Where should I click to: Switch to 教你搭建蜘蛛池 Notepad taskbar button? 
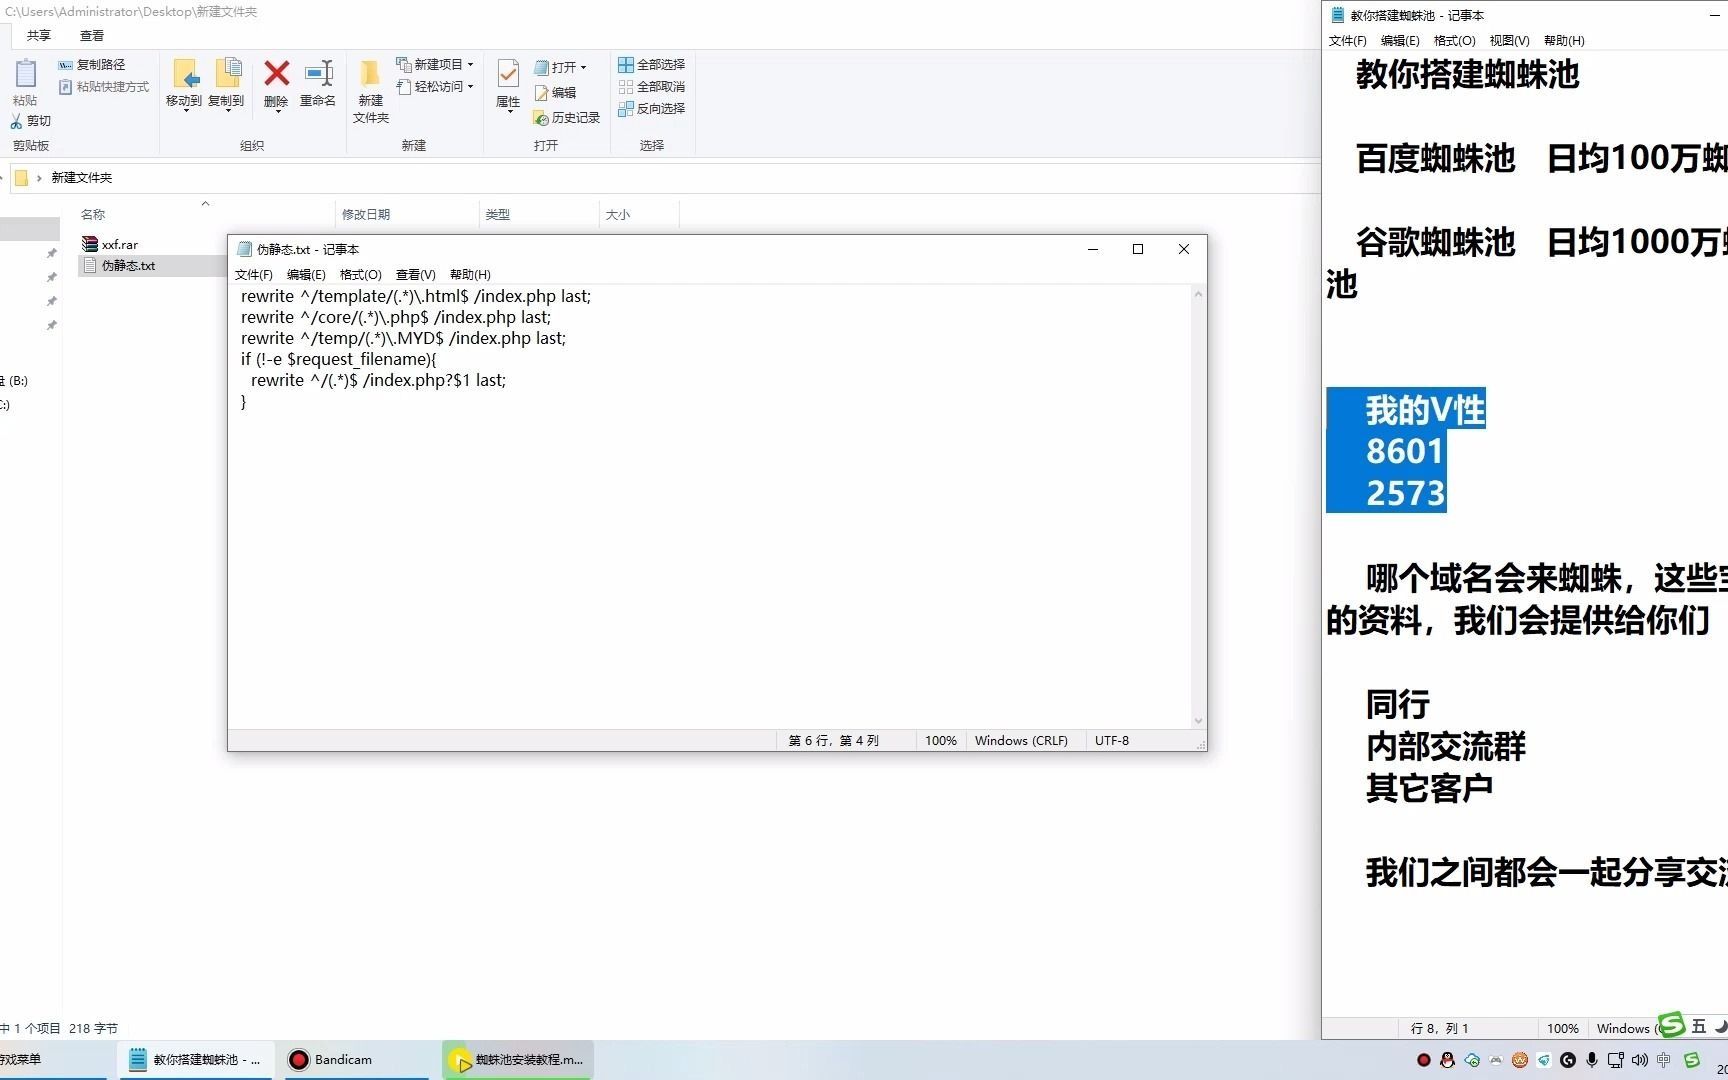[x=195, y=1060]
